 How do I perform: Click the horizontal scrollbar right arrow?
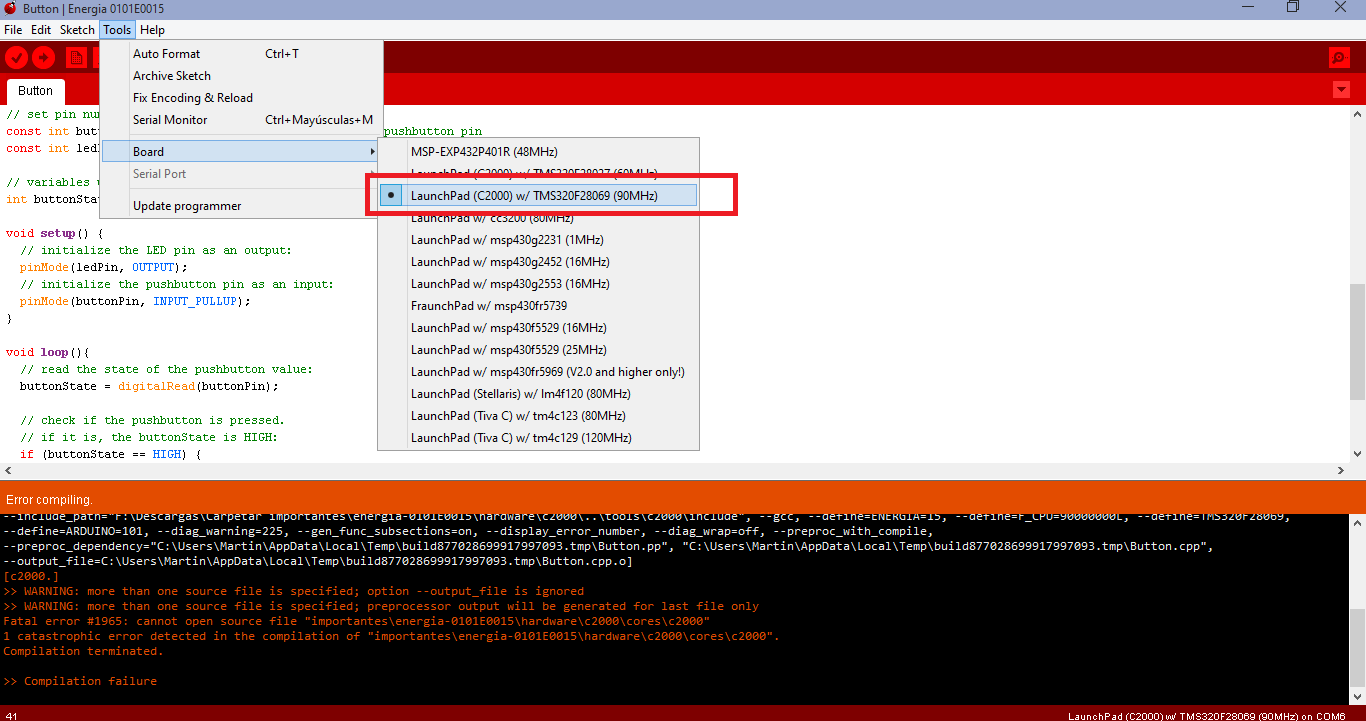(x=1340, y=471)
